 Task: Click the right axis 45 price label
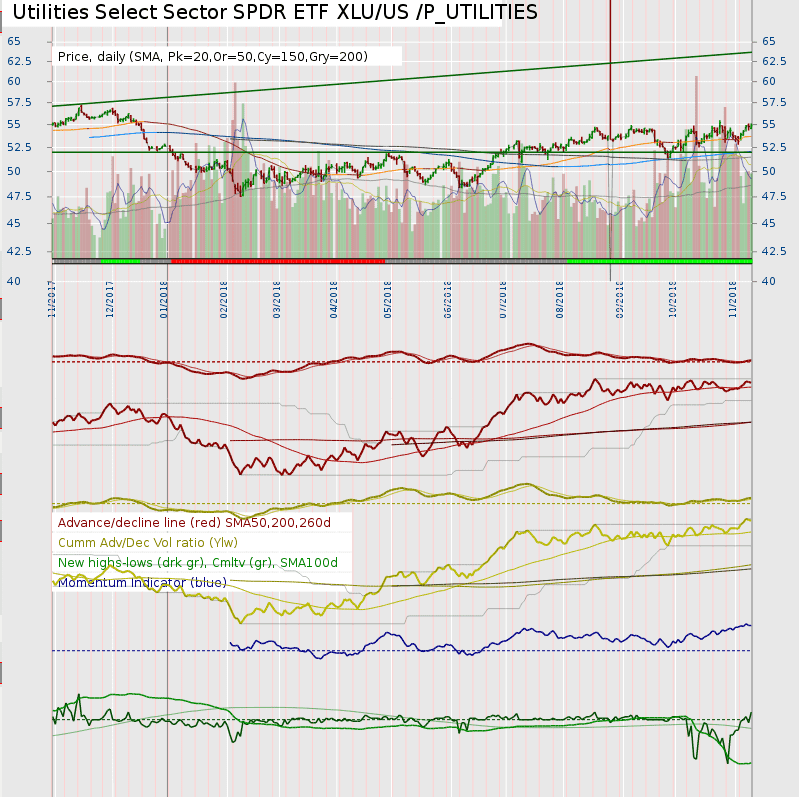coord(769,223)
